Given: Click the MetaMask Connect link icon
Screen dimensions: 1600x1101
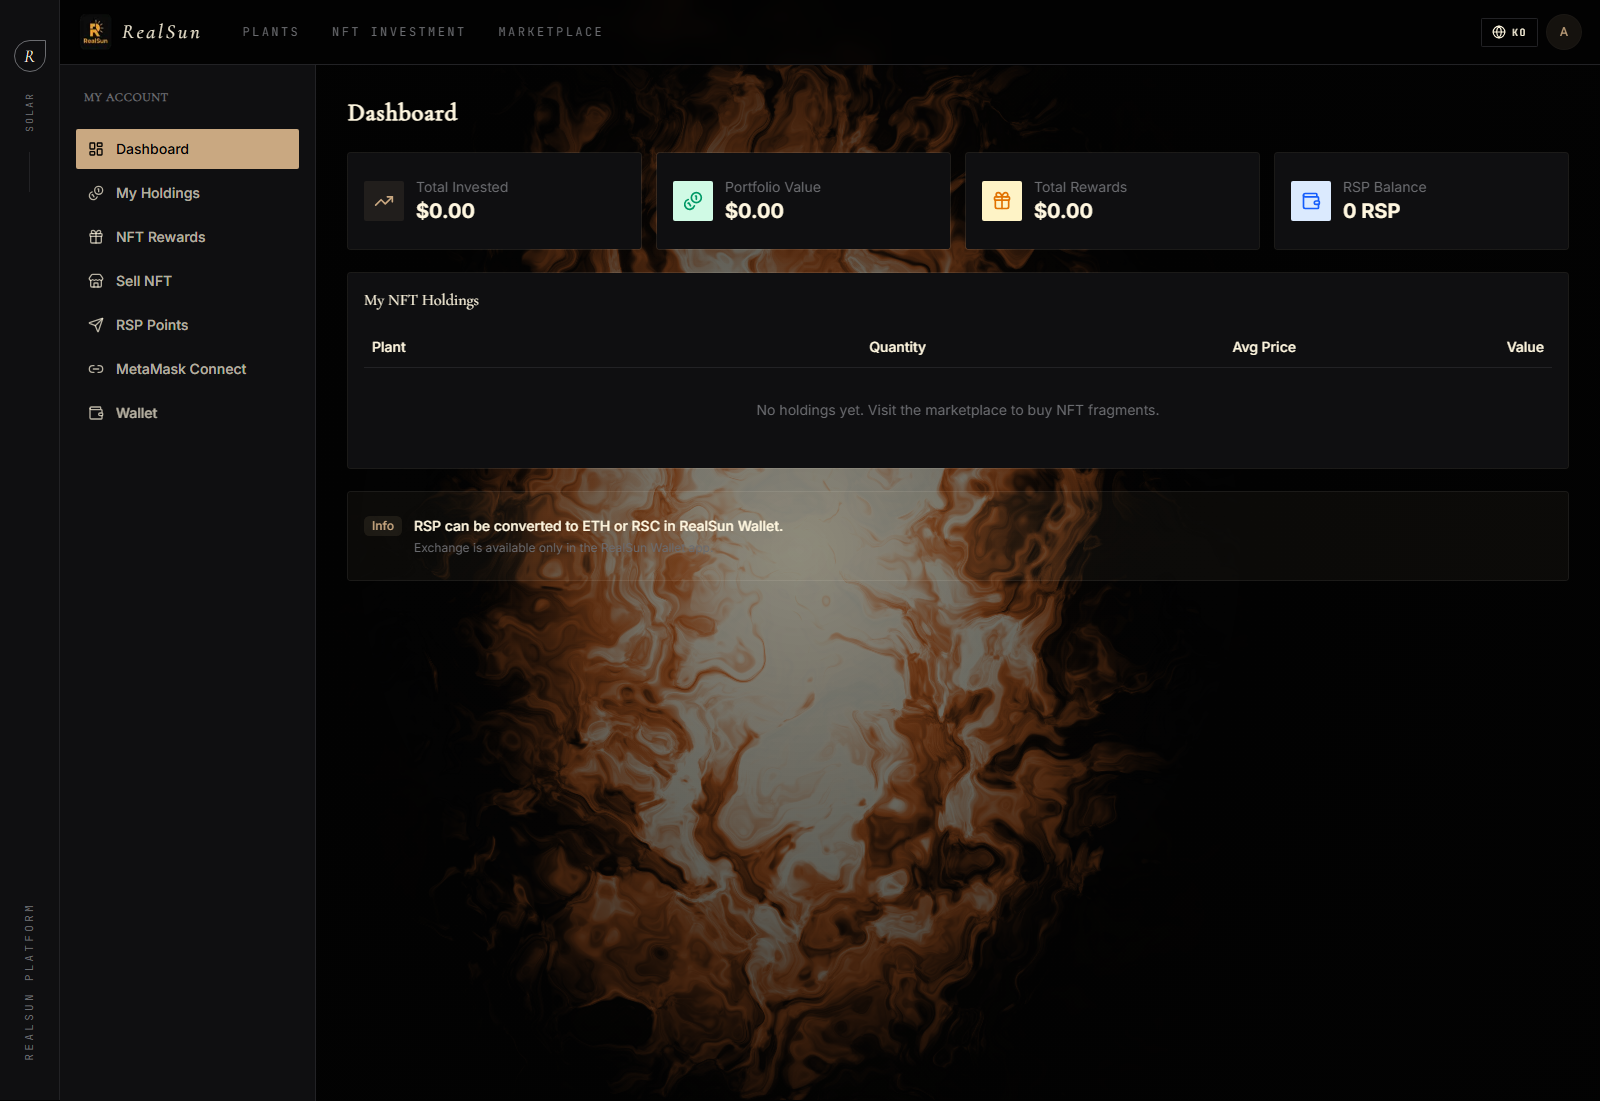Looking at the screenshot, I should pos(96,369).
